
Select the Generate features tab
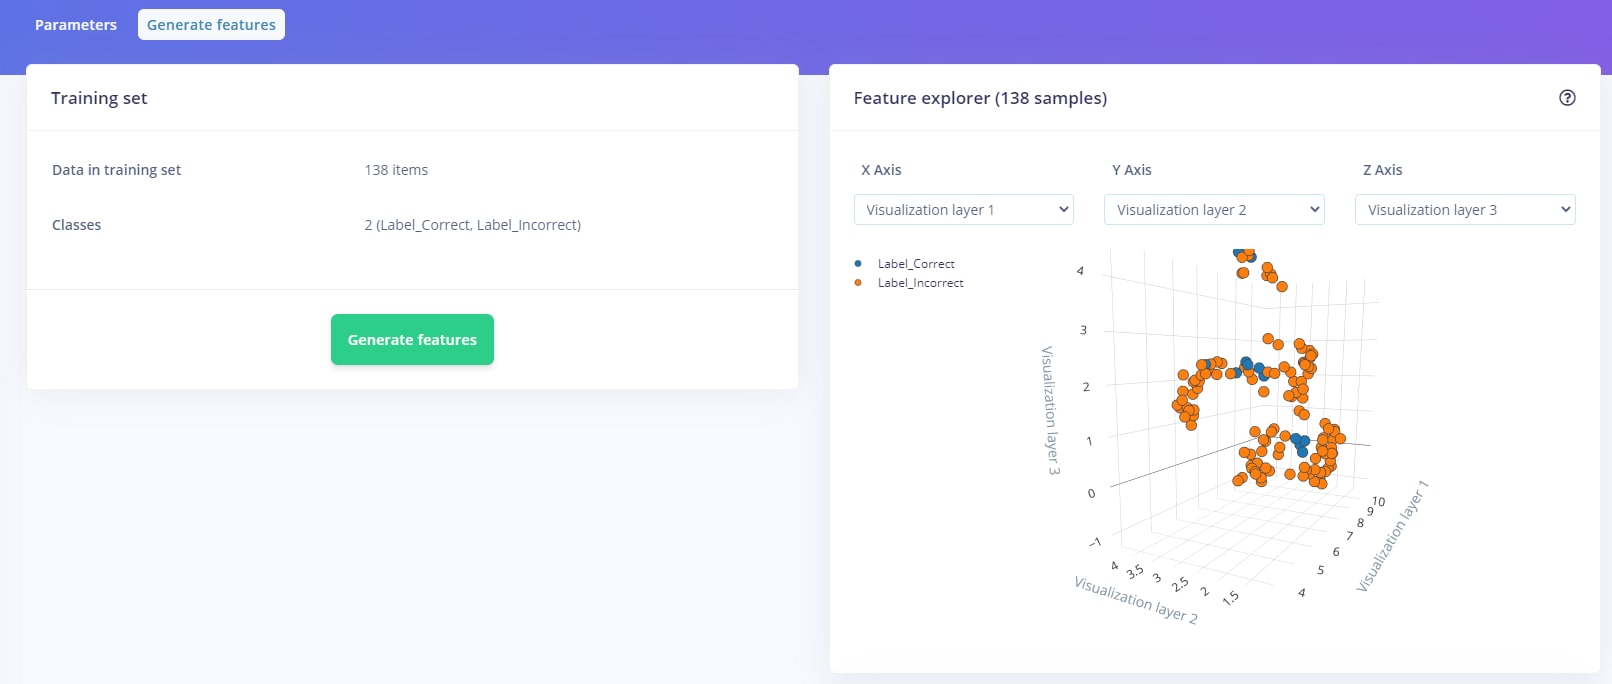pyautogui.click(x=211, y=25)
